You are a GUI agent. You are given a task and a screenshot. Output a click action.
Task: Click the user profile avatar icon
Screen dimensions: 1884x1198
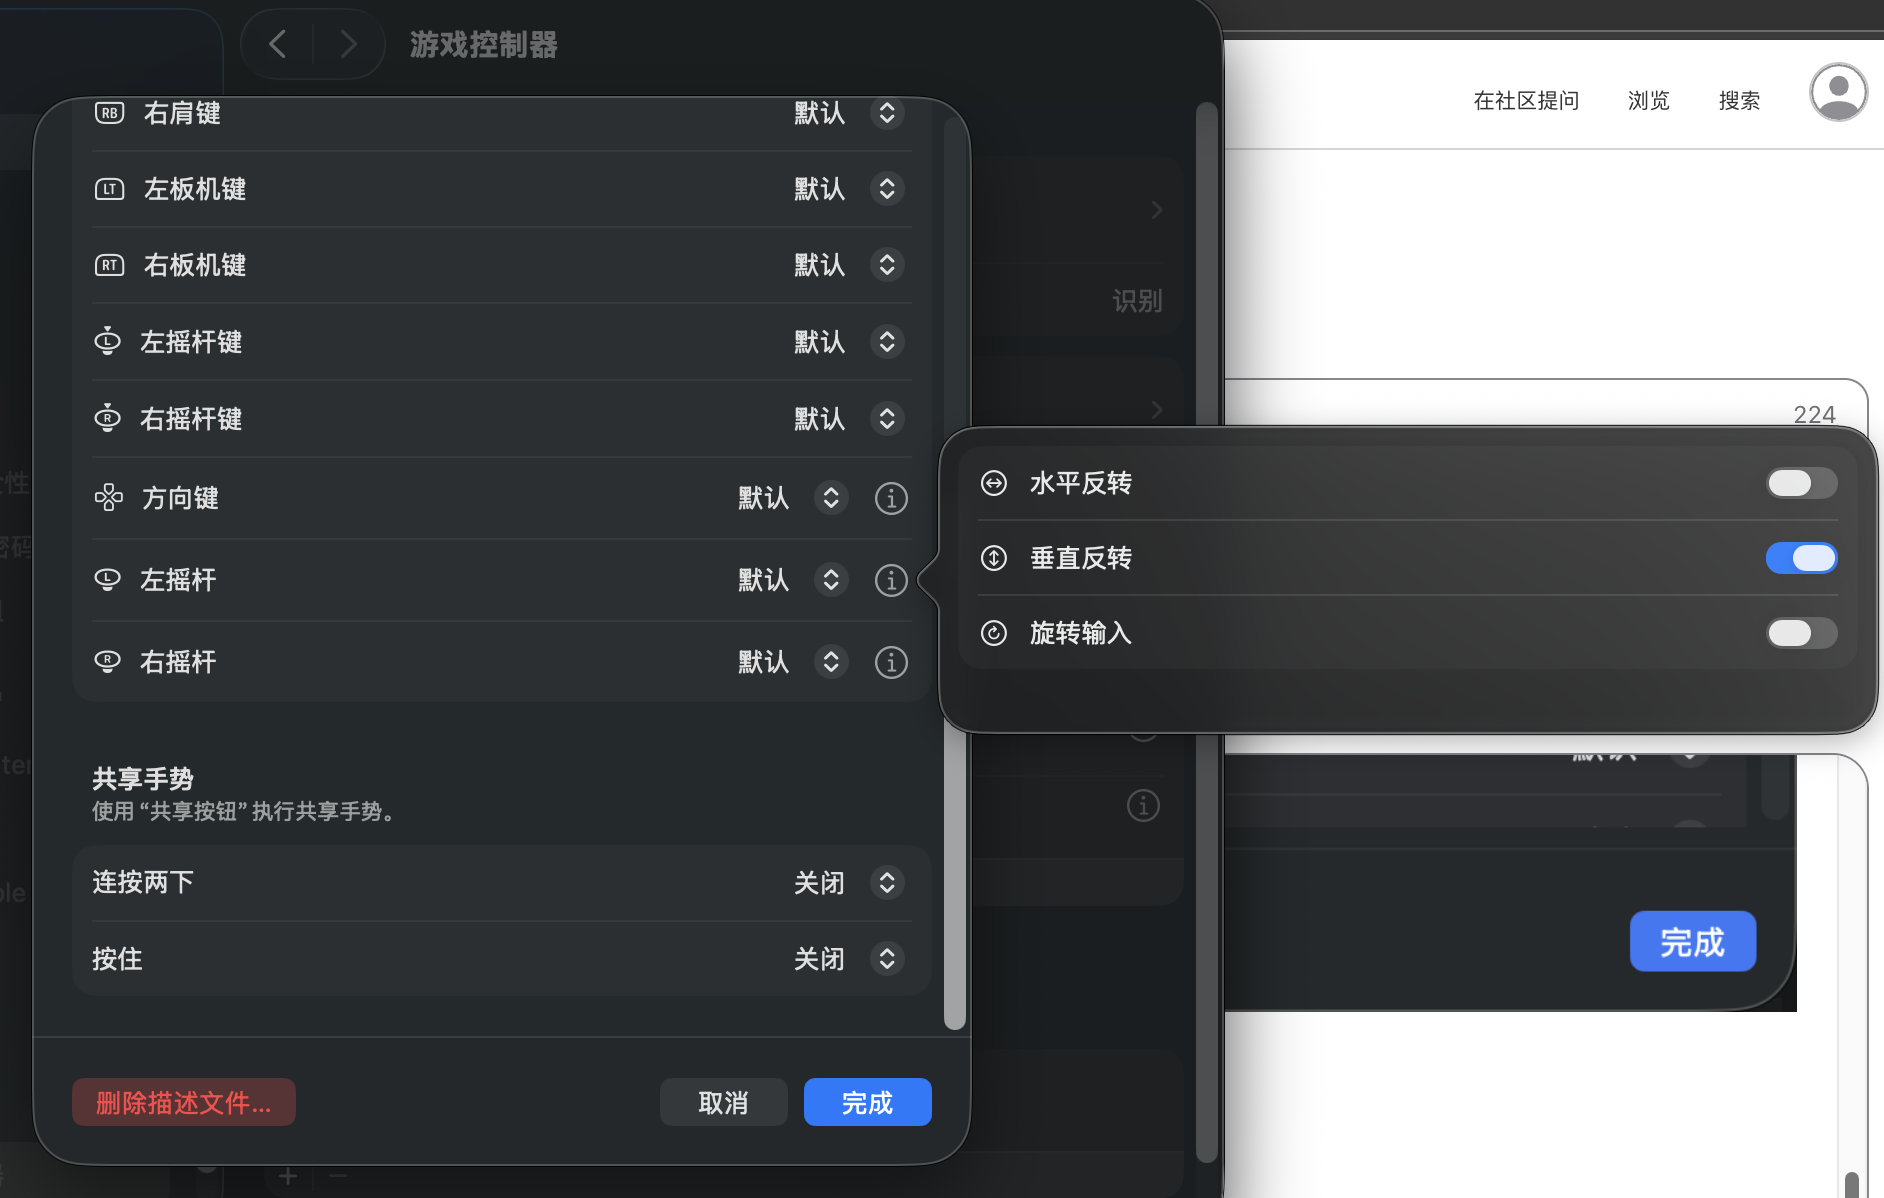(1838, 92)
